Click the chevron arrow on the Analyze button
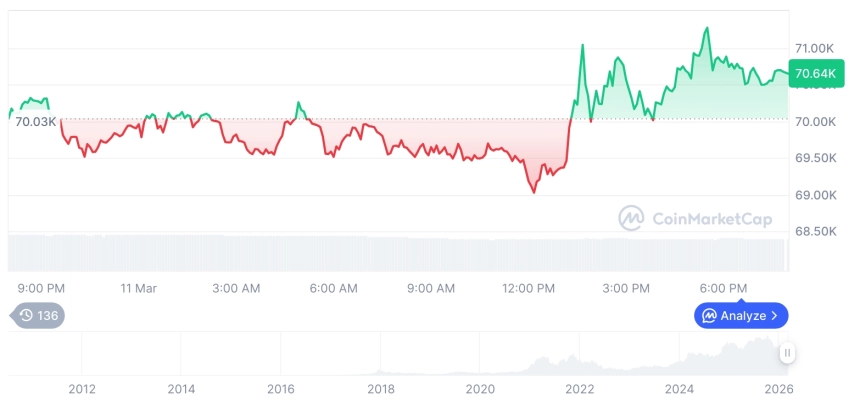Screen dimensions: 860x401 point(775,316)
